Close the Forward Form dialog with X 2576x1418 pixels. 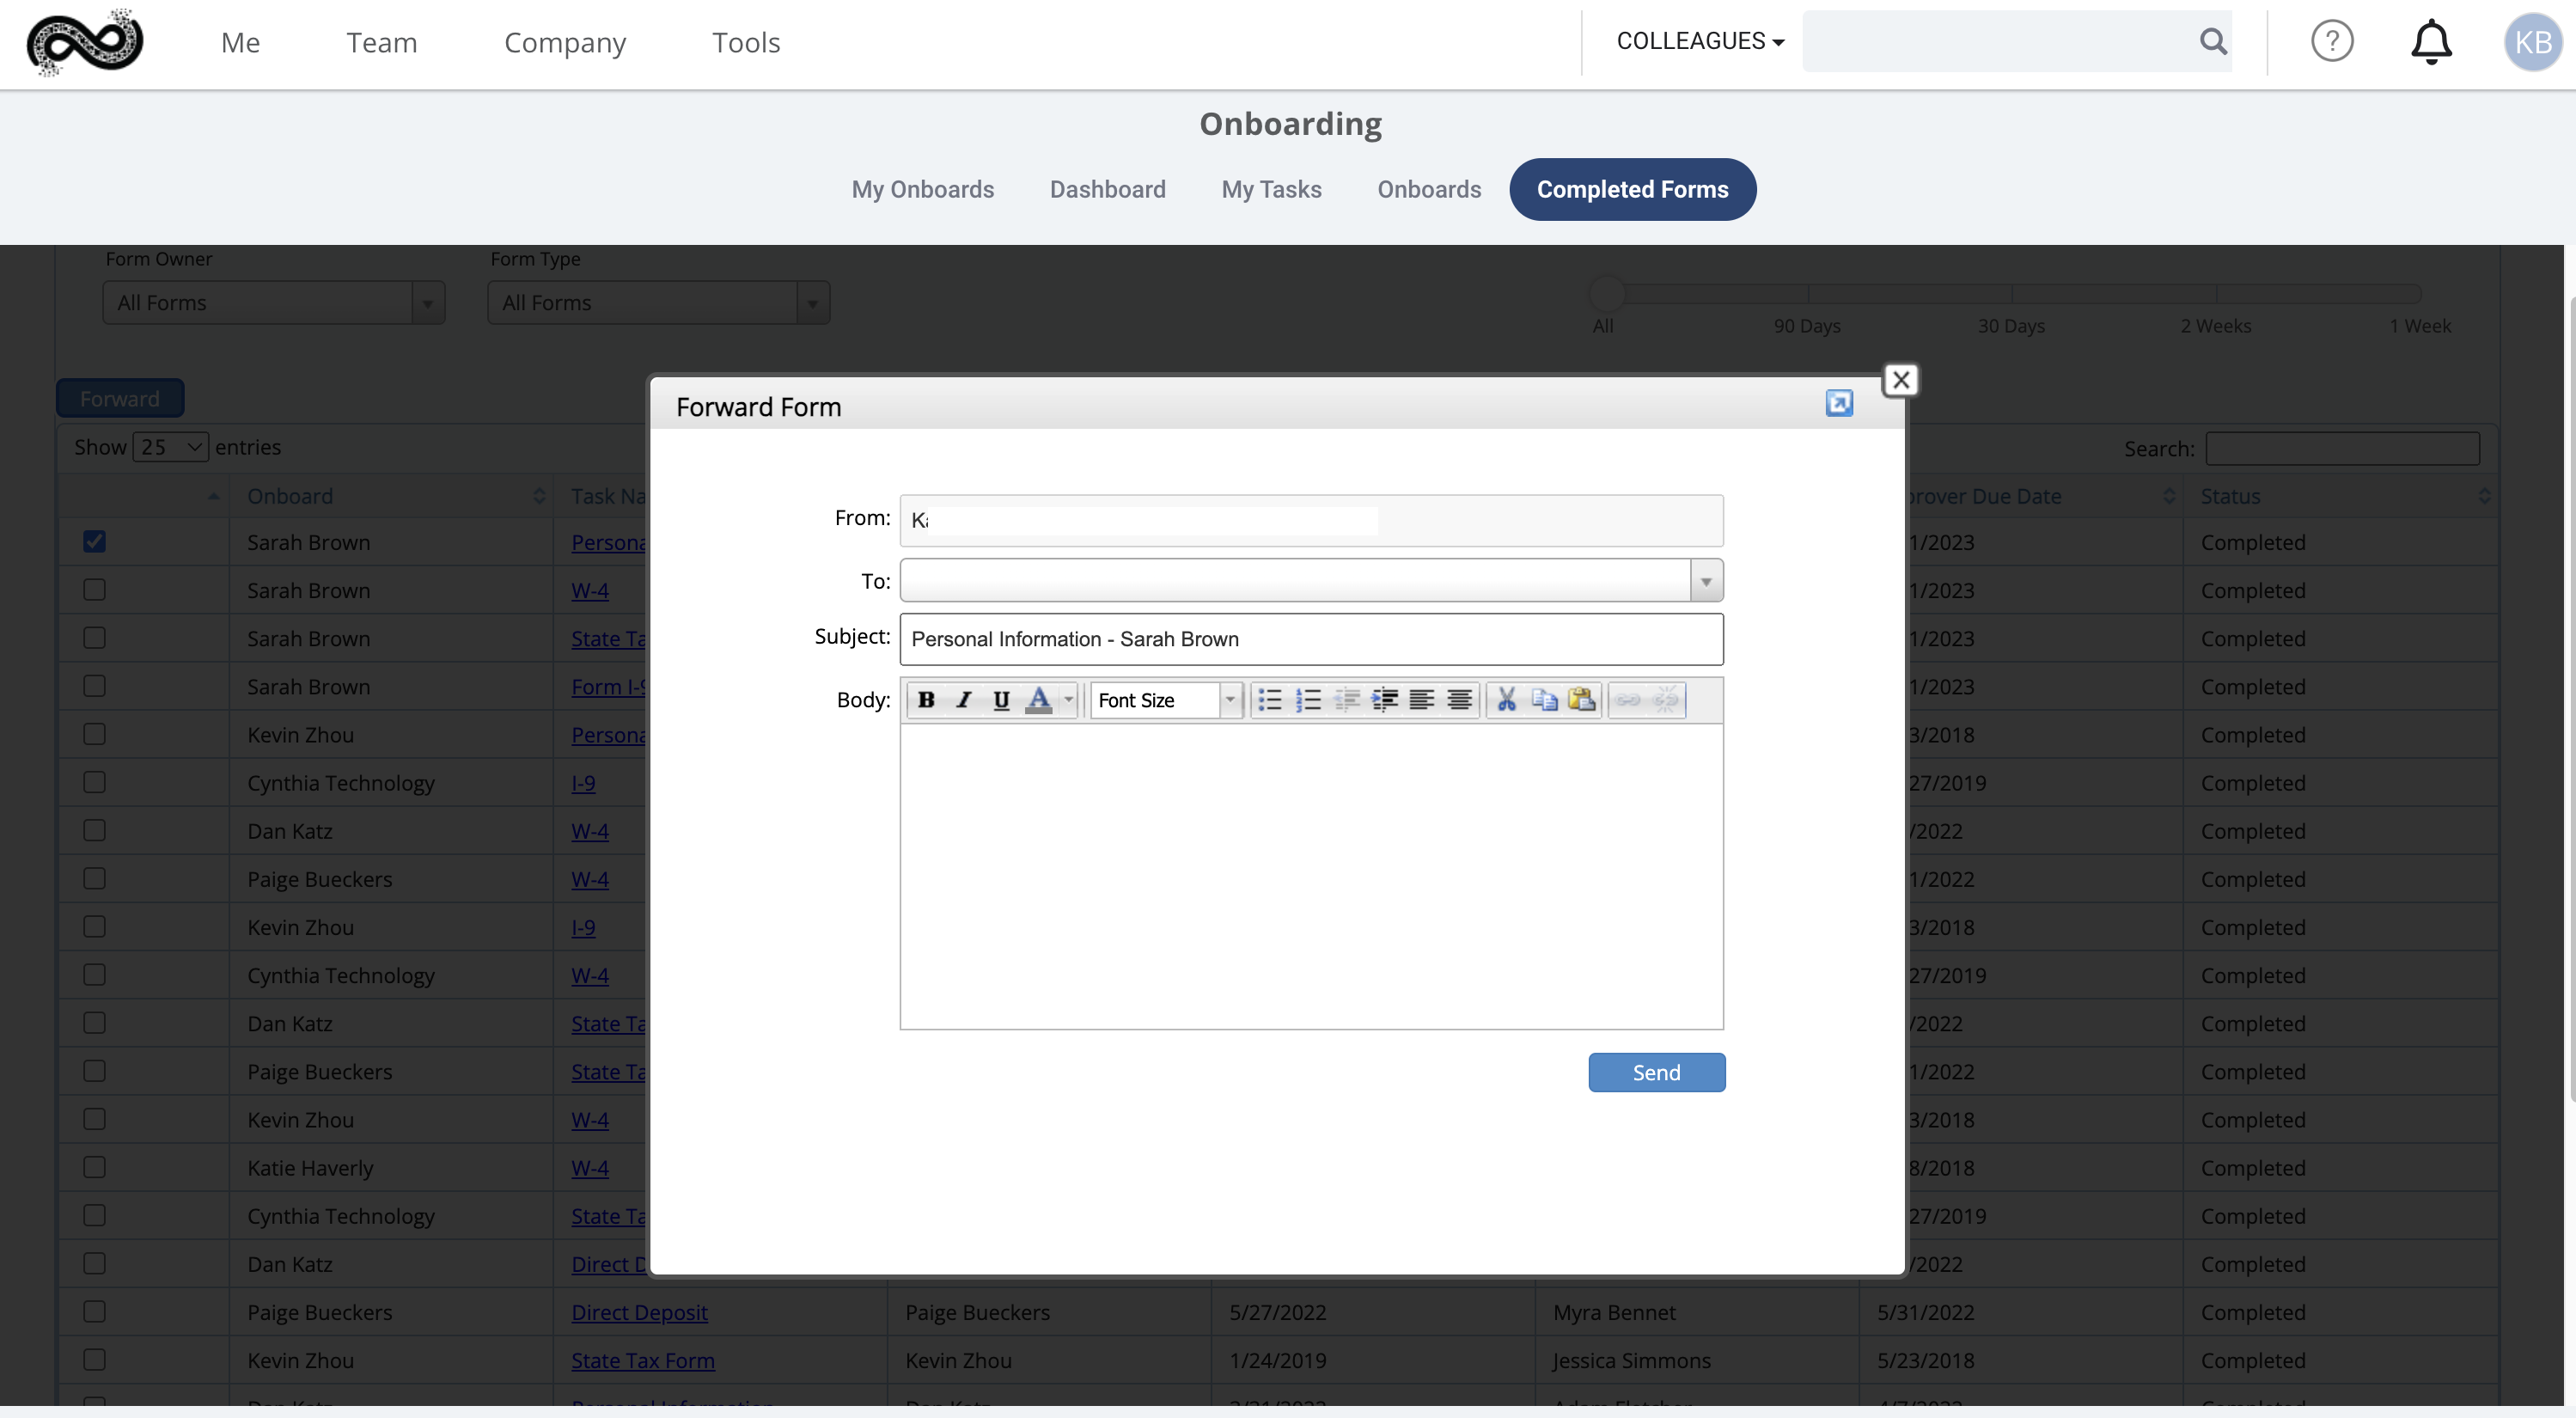click(1901, 380)
